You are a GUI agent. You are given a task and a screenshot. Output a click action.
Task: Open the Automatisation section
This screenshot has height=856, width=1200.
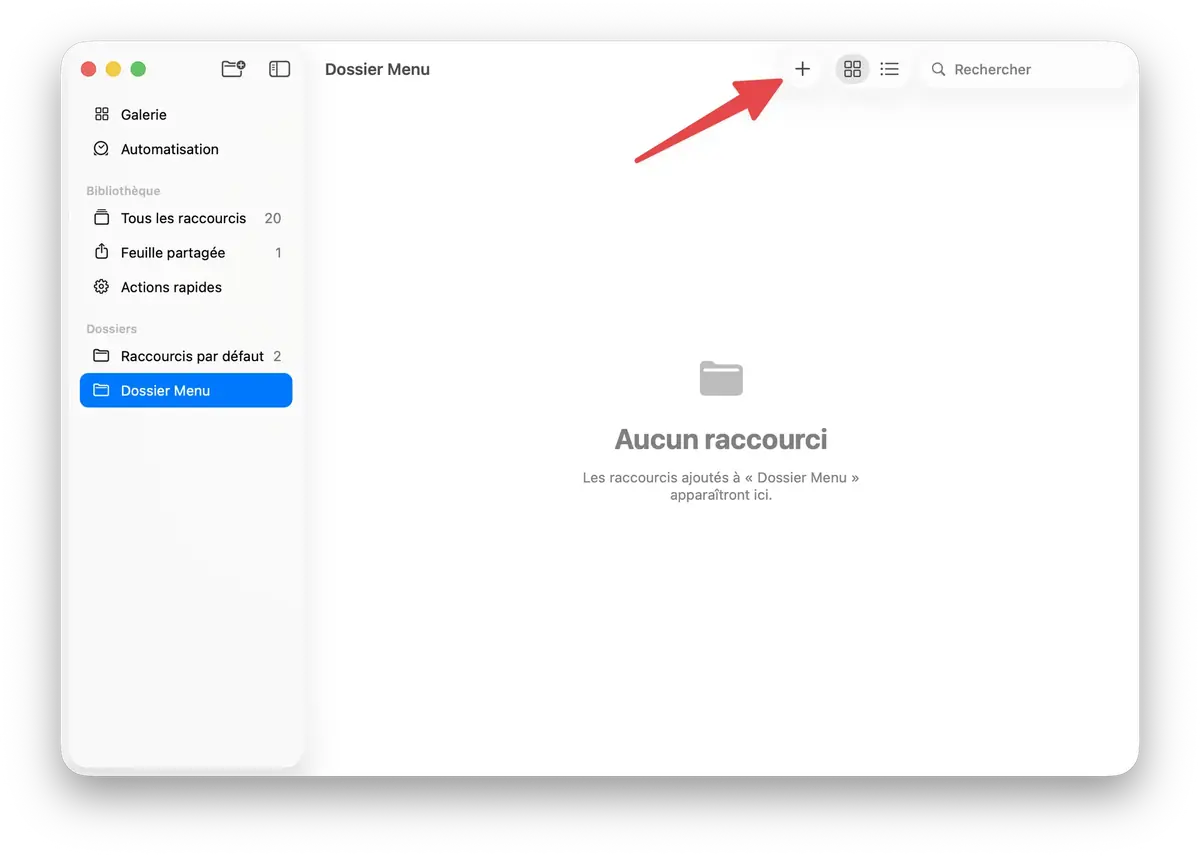tap(100, 148)
